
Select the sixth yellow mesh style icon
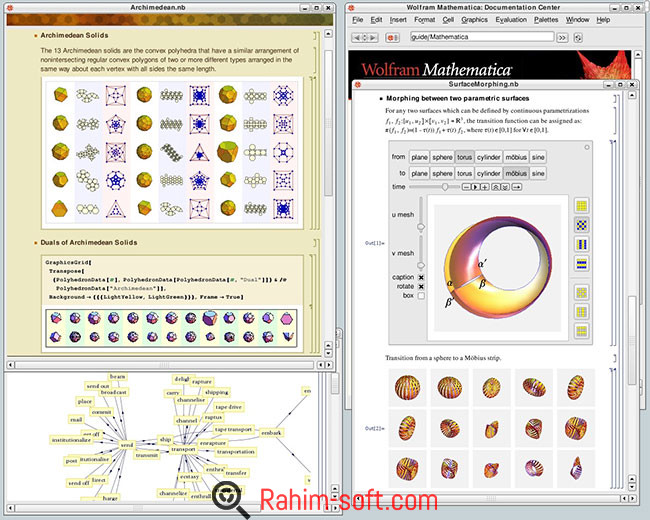[x=582, y=312]
